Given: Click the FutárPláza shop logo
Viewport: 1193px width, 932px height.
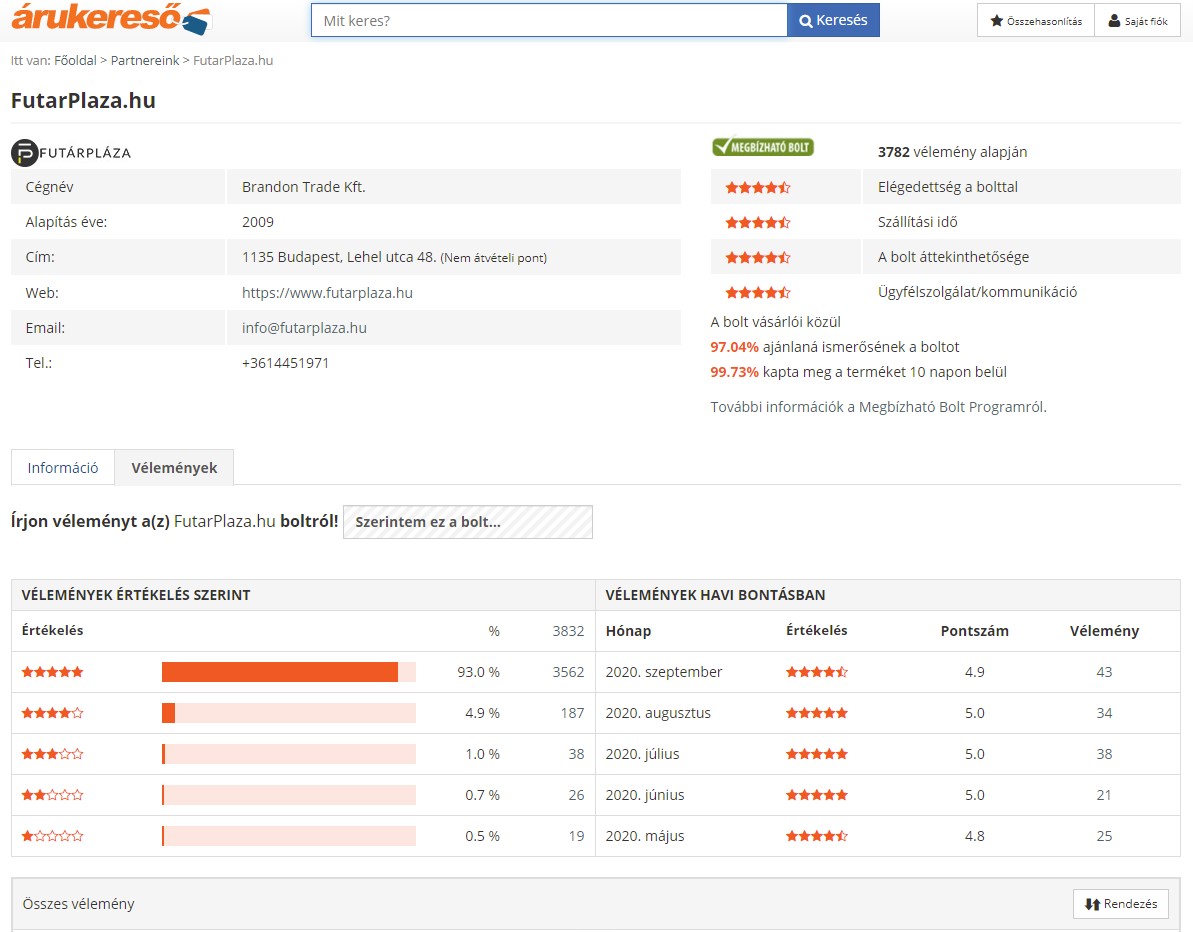Looking at the screenshot, I should (71, 152).
